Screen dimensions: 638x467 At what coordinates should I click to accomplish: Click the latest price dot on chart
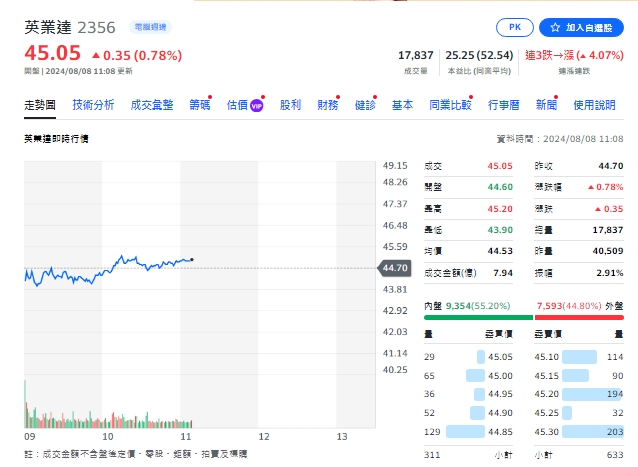(x=192, y=260)
